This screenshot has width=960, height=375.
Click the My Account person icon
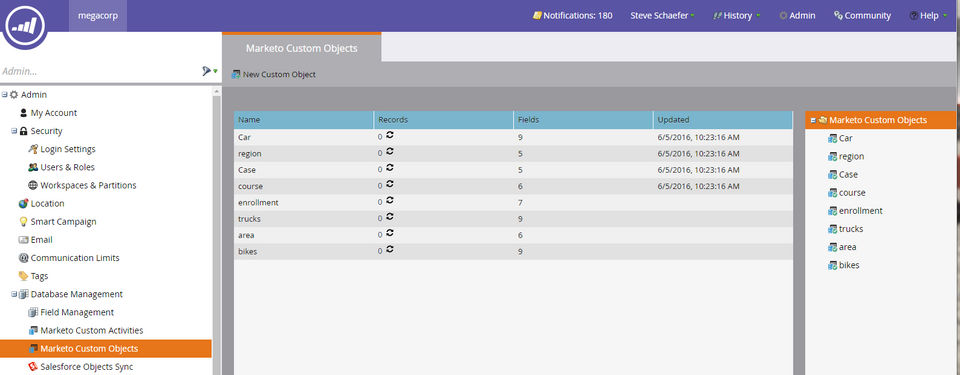[23, 113]
